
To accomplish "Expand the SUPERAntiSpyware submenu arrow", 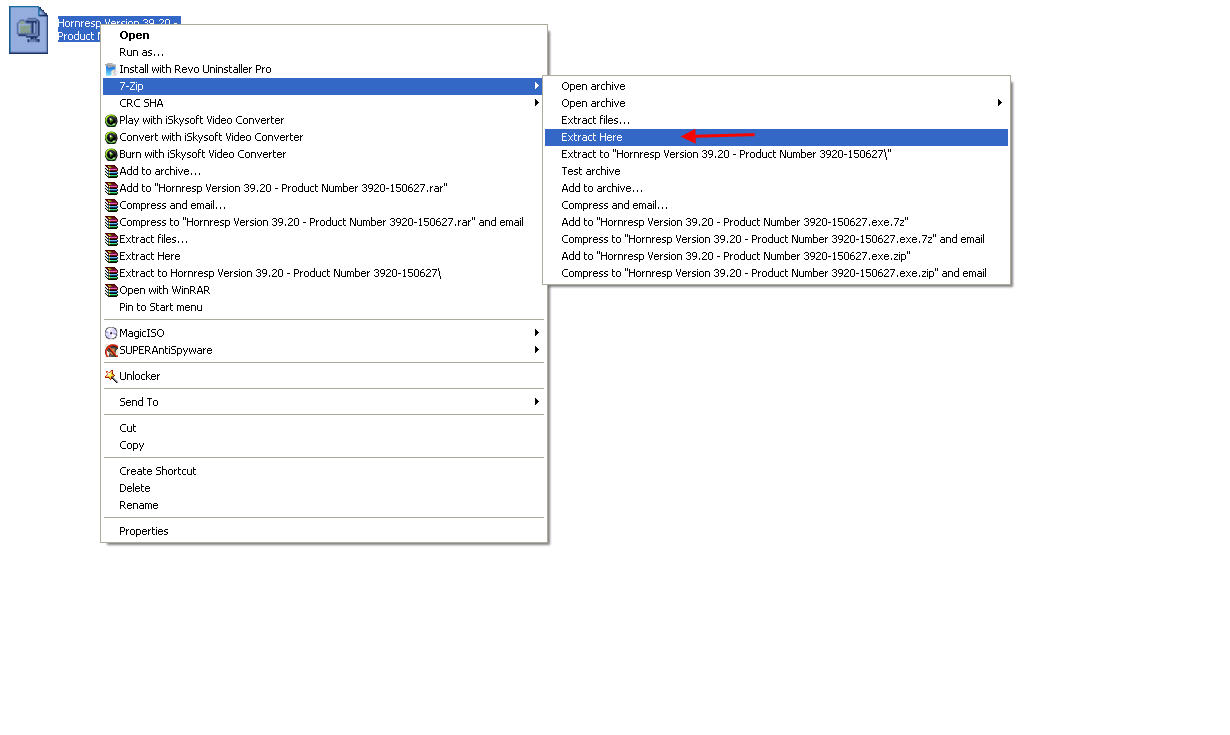I will click(x=537, y=350).
